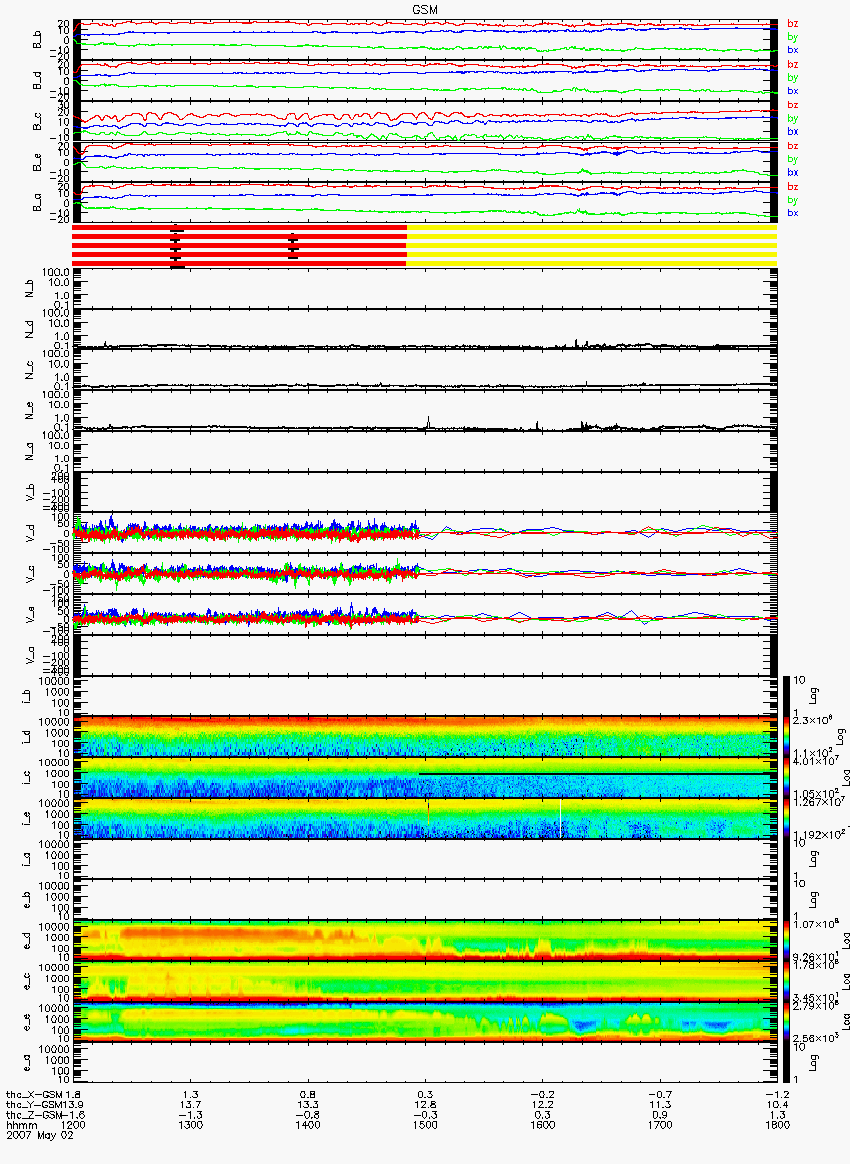The height and width of the screenshot is (1164, 850).
Task: Click the black marker near 1300 in red bar
Action: point(177,246)
